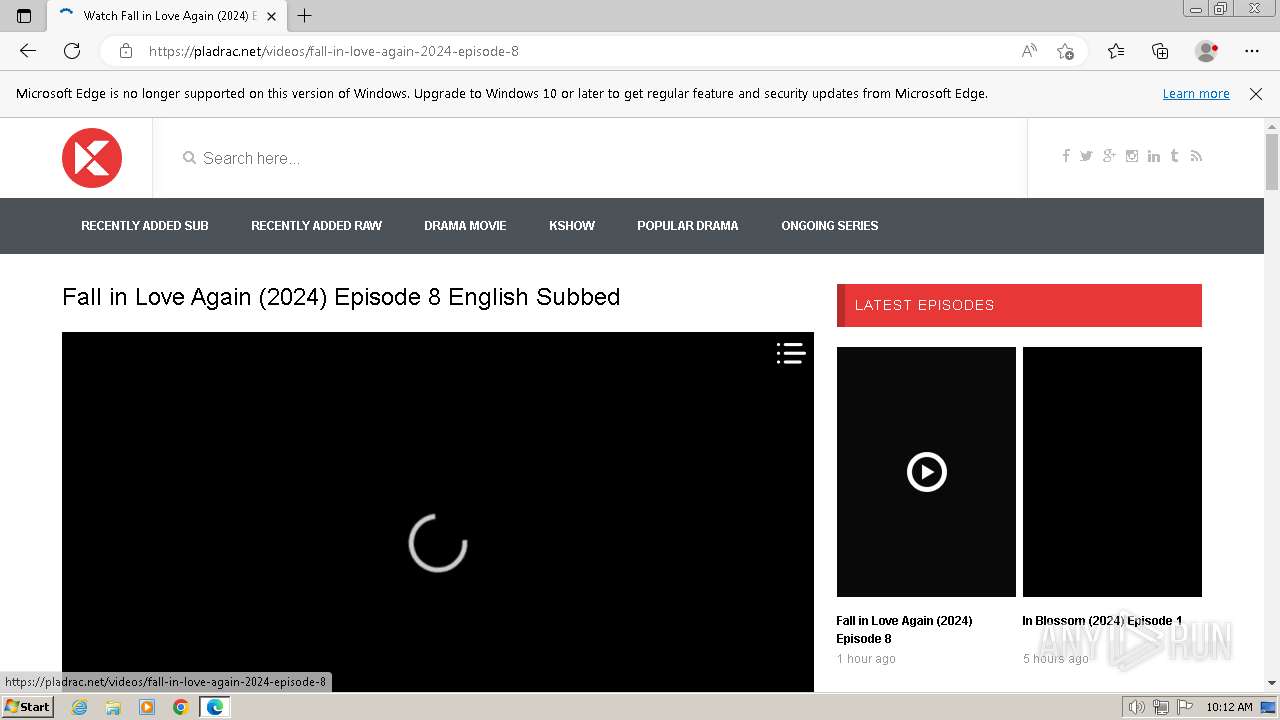This screenshot has width=1280, height=720.
Task: Open Edge Settings and more menu
Action: point(1252,51)
